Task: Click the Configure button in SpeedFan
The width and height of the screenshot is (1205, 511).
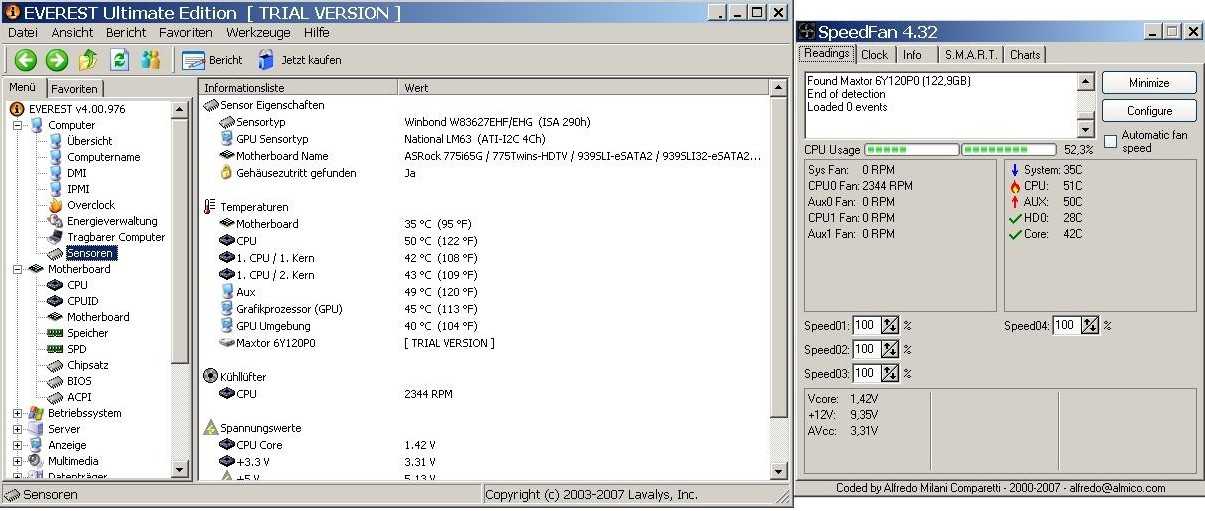Action: [1149, 111]
